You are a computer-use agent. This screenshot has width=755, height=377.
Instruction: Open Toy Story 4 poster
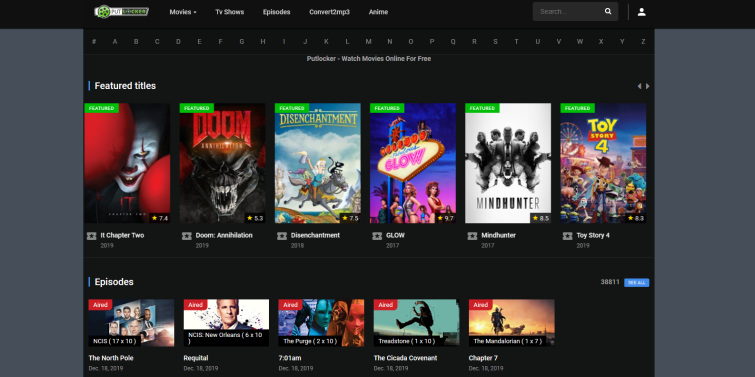603,163
